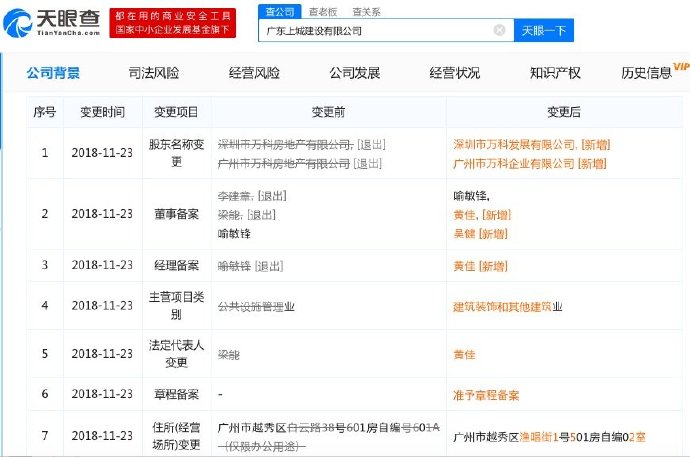The image size is (690, 457).
Task: Open the 历史信息 tab
Action: (x=646, y=73)
